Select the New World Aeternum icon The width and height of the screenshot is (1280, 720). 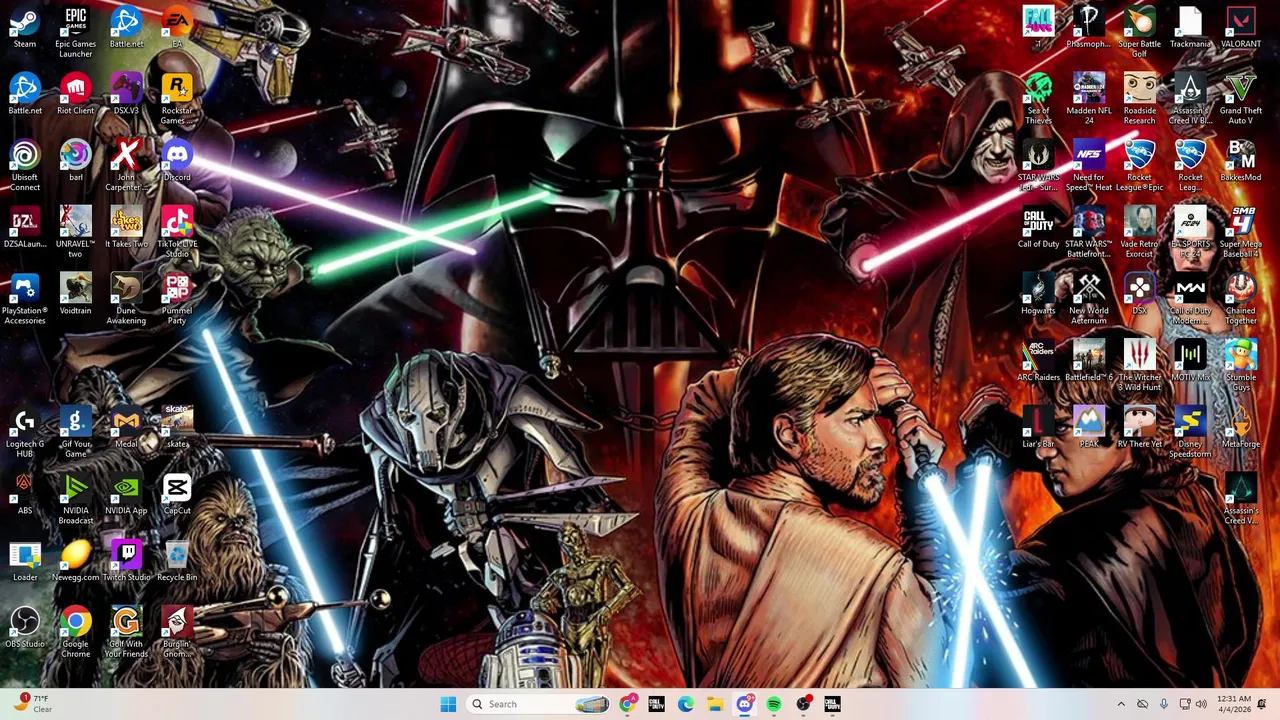coord(1088,299)
